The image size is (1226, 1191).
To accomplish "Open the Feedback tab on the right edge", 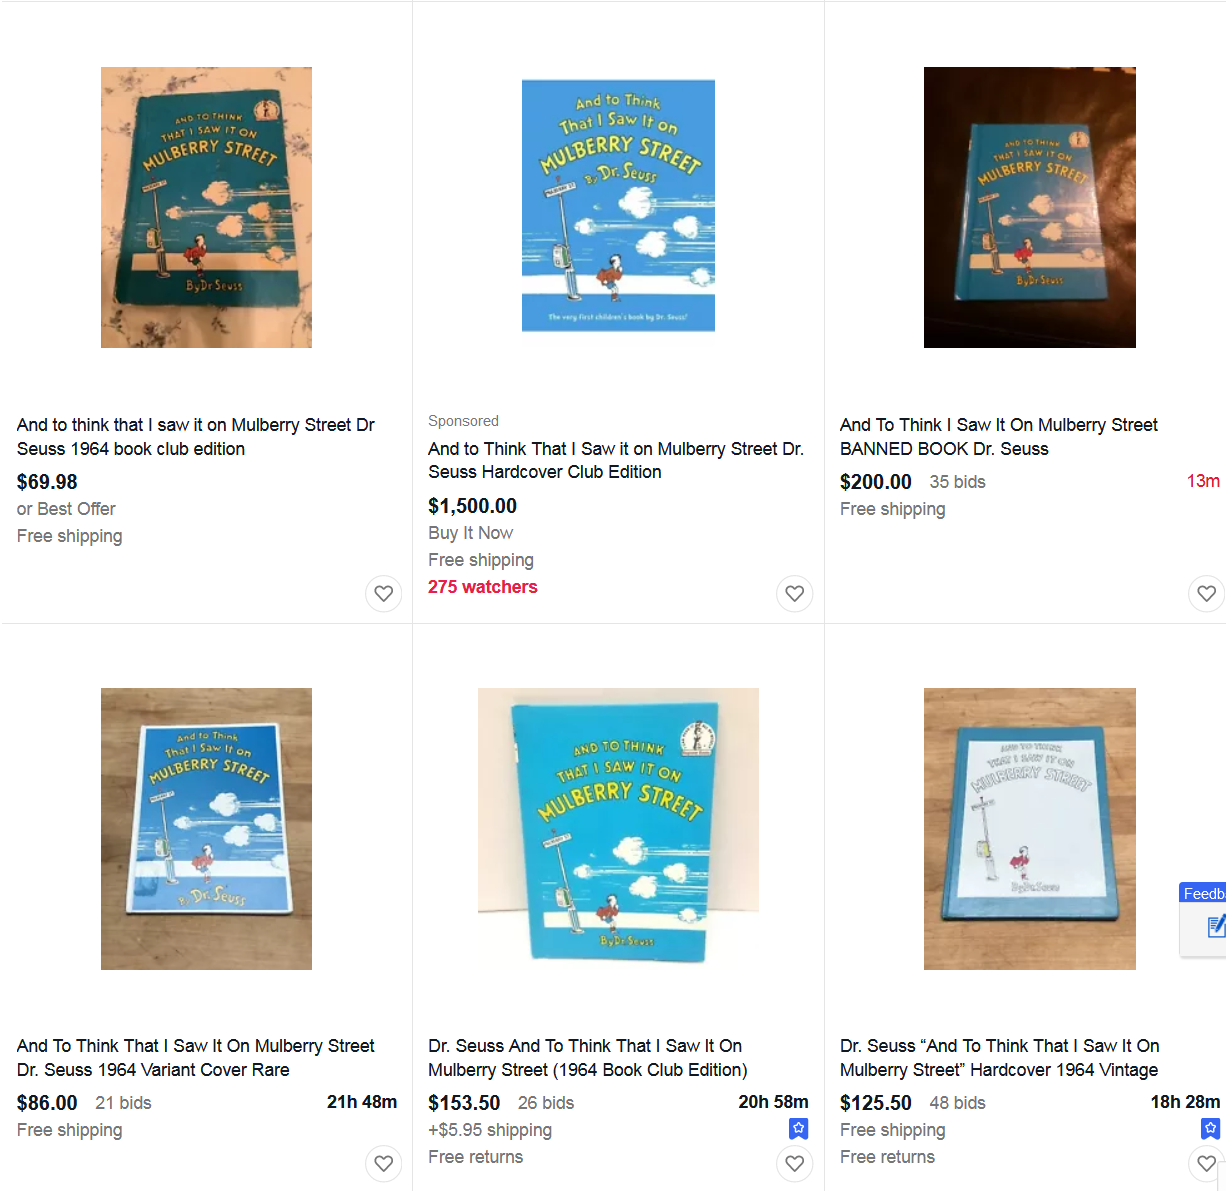I will [1203, 894].
